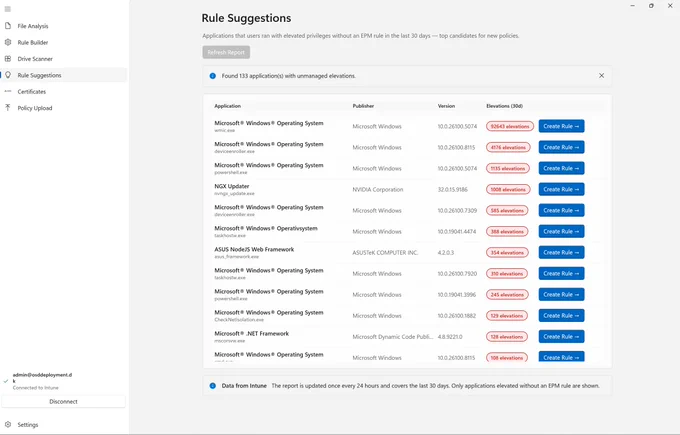Click the 'ASUSTeK COMPUTER INC.' publisher cell
Viewport: 680px width, 435px height.
(x=385, y=252)
